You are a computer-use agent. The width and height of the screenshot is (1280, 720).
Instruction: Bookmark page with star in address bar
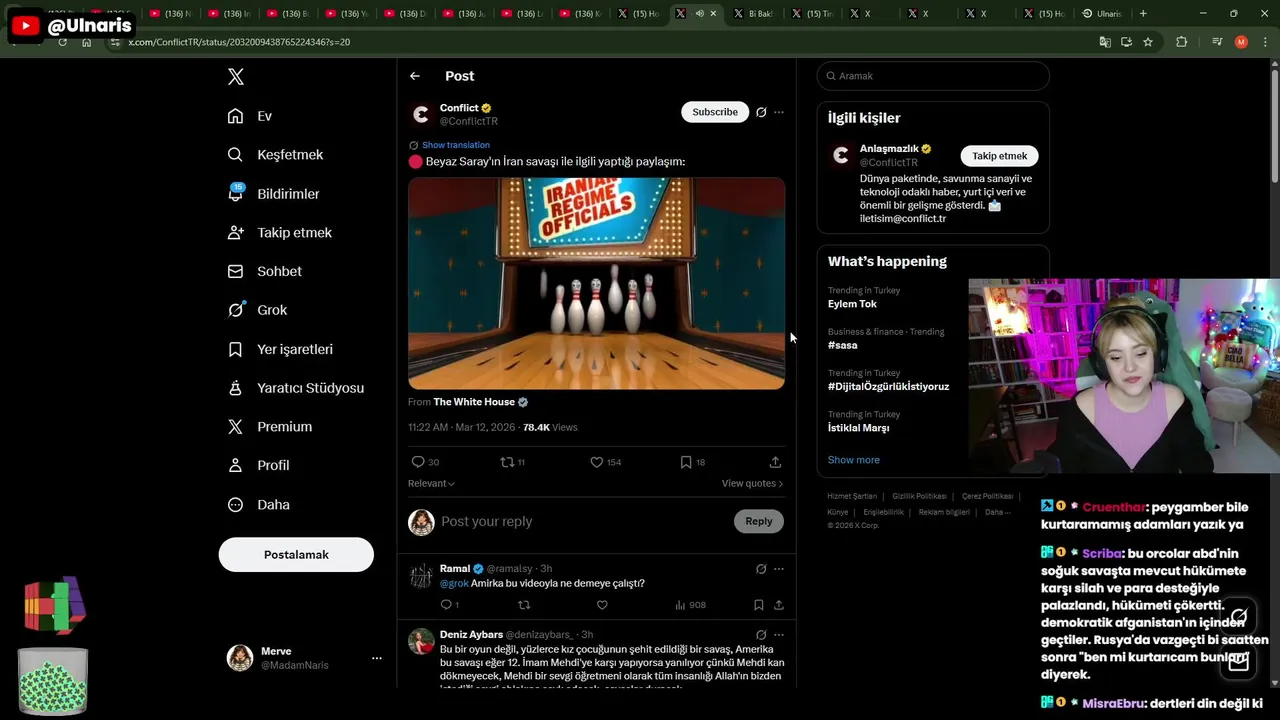(1148, 42)
